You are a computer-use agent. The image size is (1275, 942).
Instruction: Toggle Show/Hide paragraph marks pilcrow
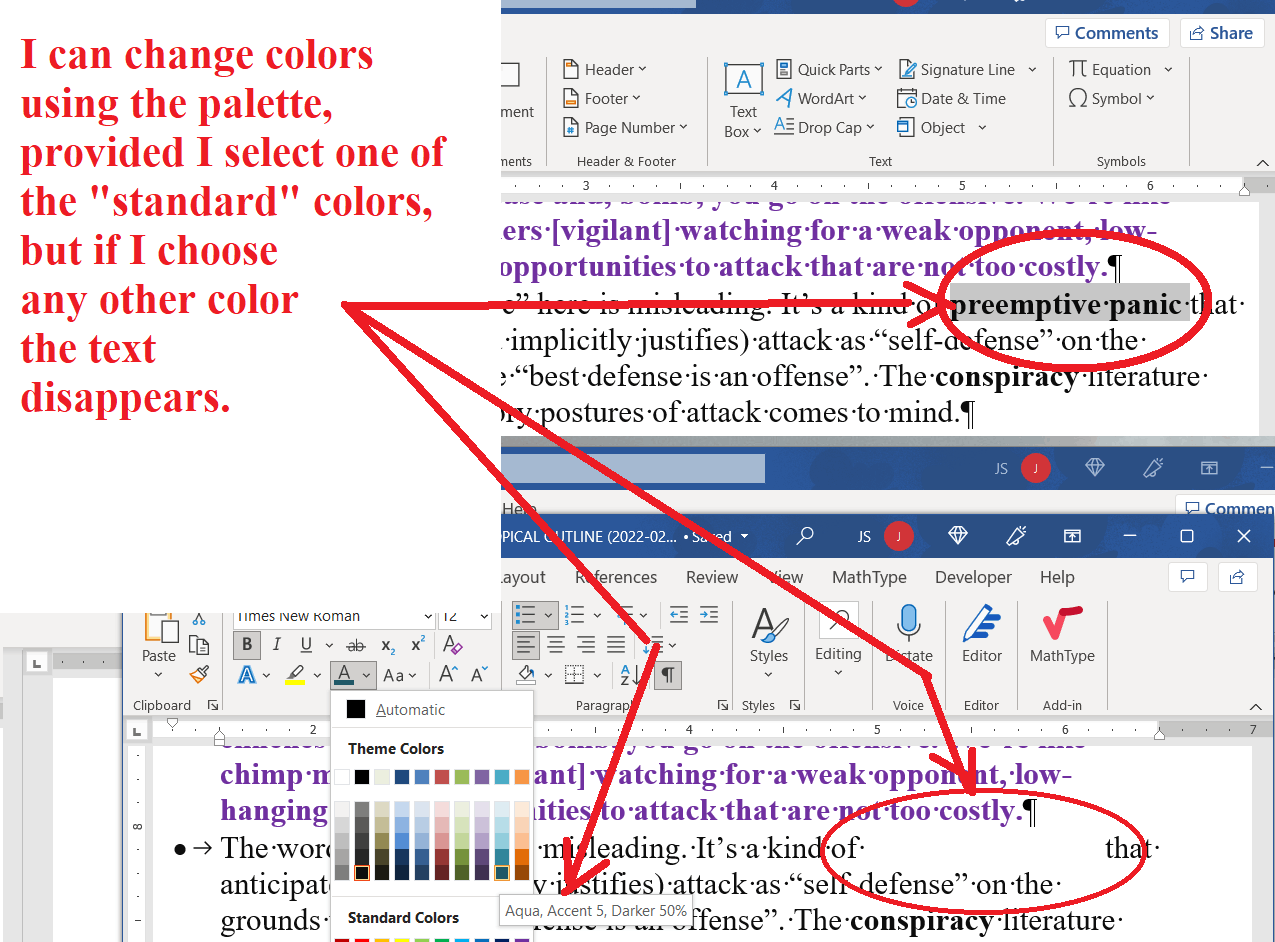(668, 675)
